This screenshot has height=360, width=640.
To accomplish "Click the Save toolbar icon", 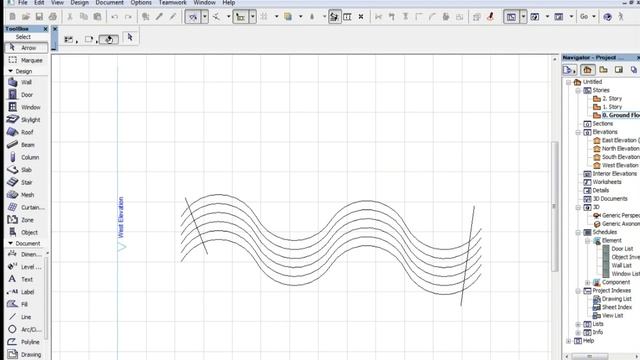I will point(39,17).
